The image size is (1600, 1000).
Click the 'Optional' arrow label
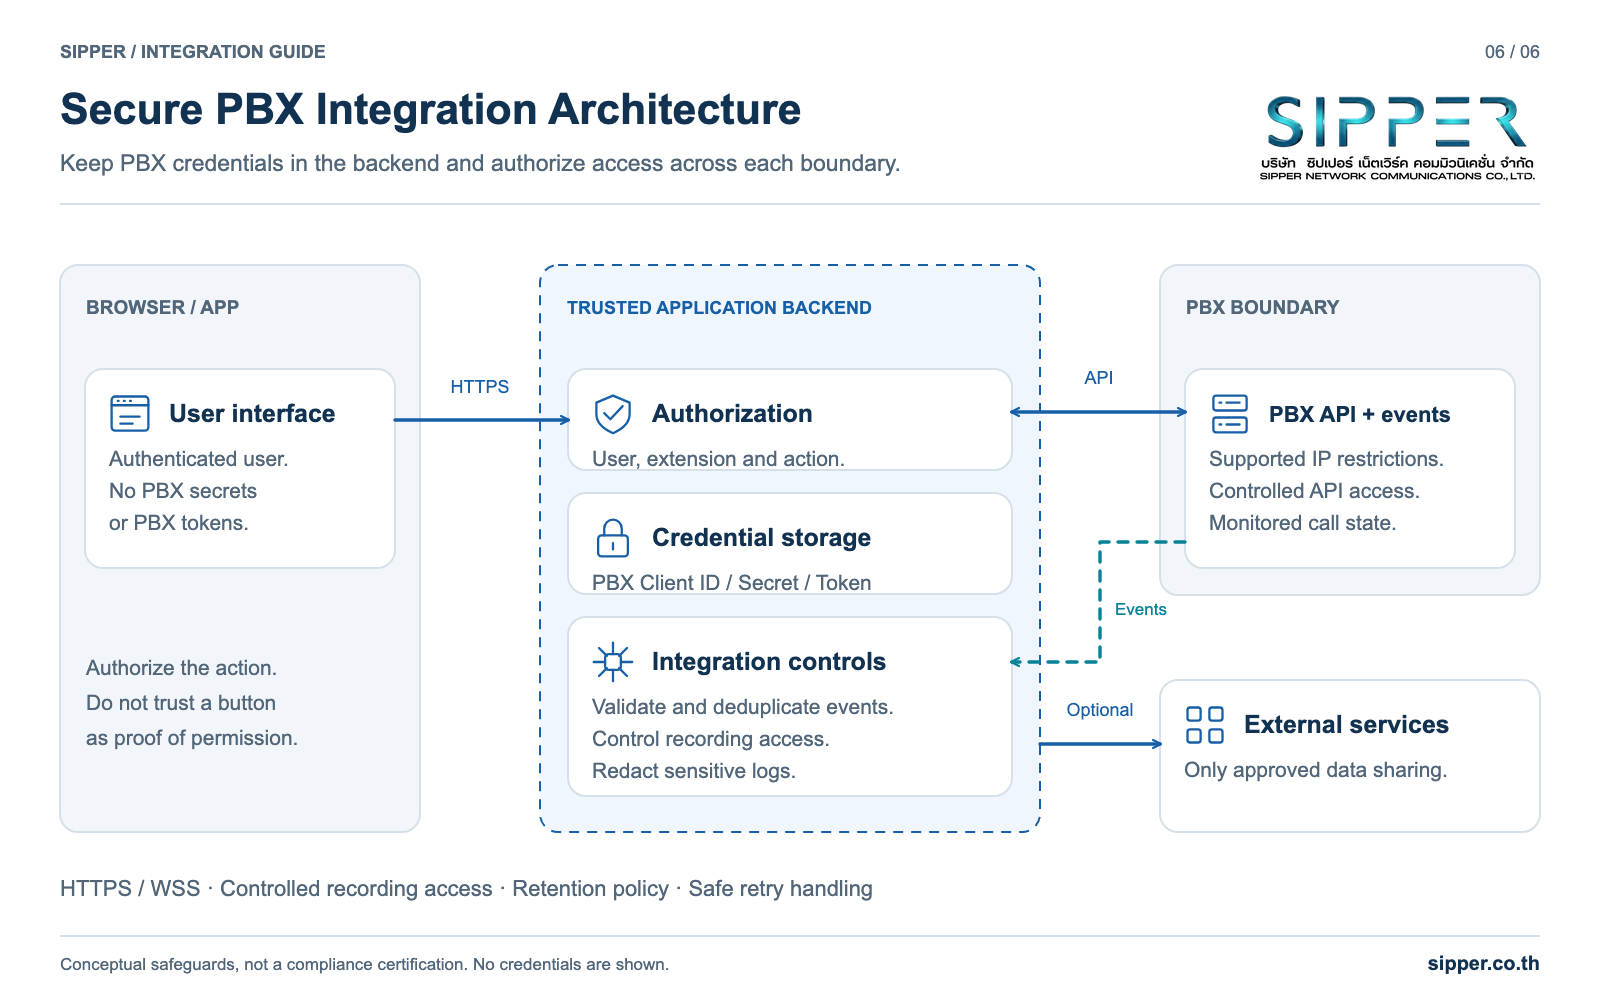click(x=1099, y=710)
